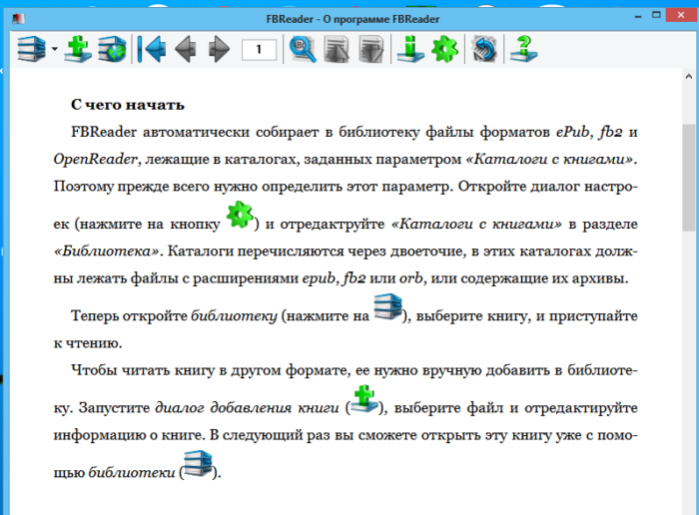Viewport: 699px width, 515px height.
Task: Click the heading 'С чего начать'
Action: click(127, 105)
